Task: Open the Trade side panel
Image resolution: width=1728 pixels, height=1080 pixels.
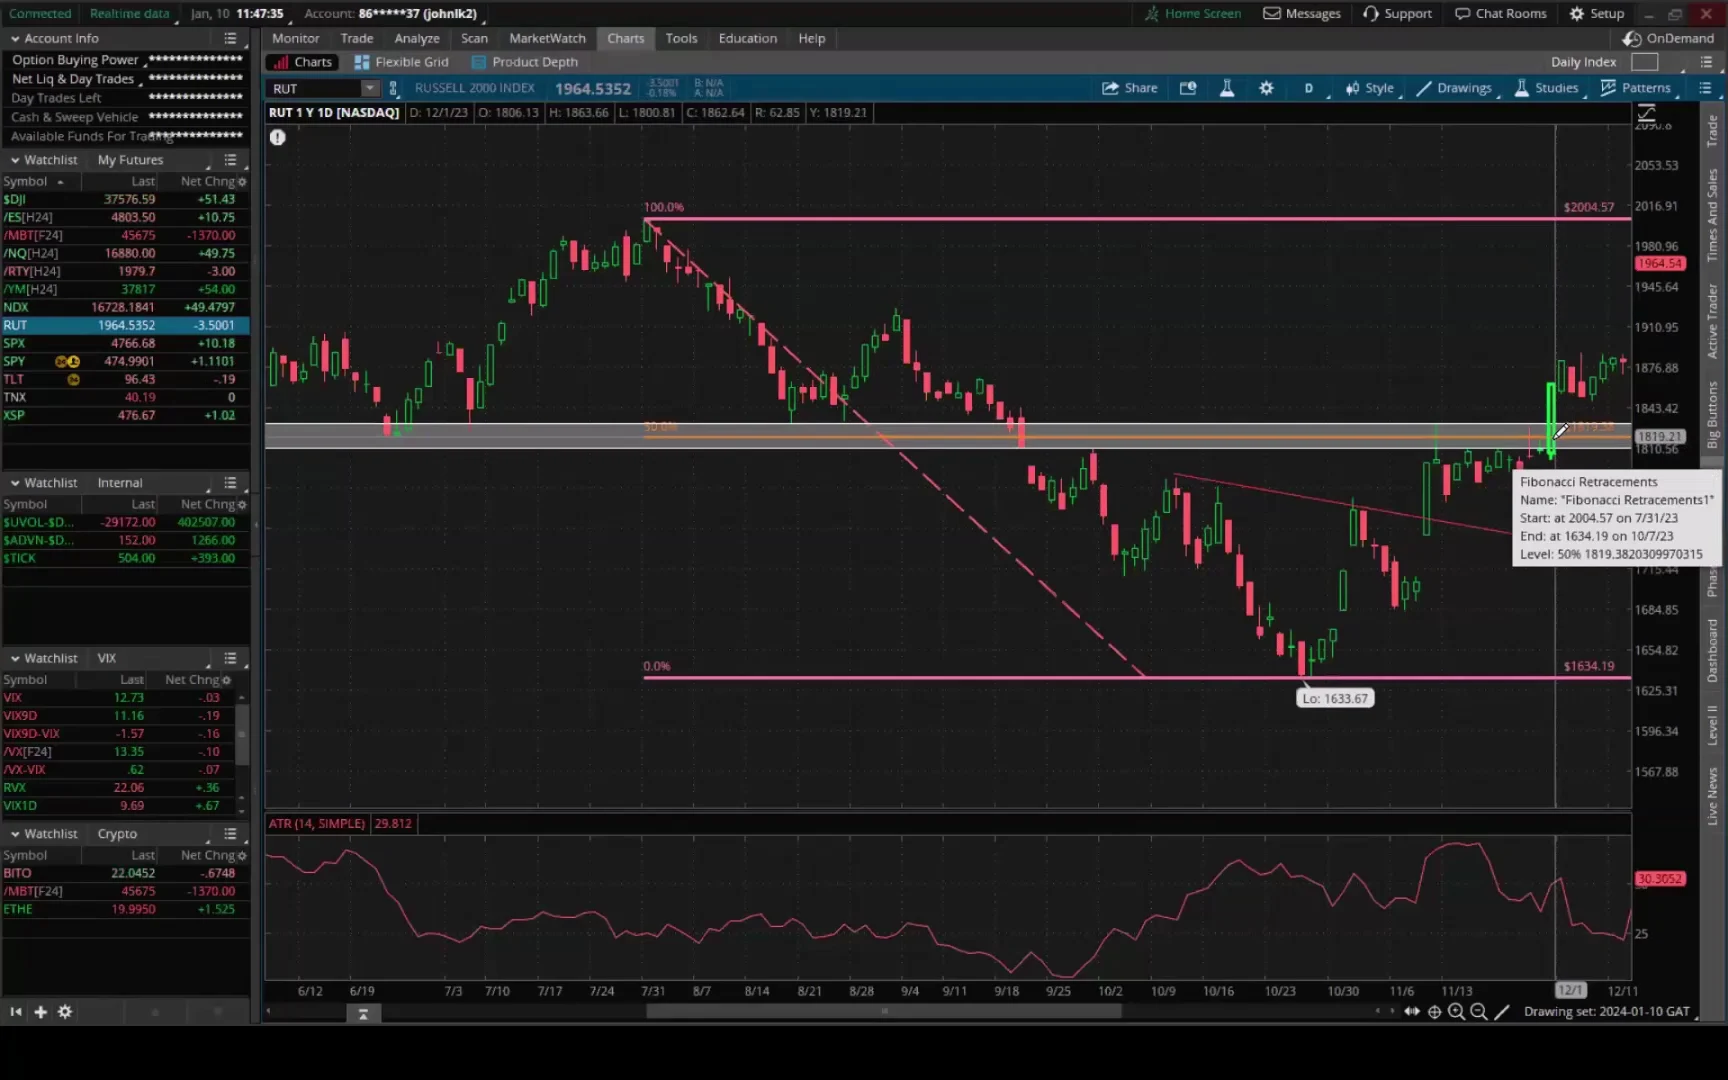Action: point(1712,131)
